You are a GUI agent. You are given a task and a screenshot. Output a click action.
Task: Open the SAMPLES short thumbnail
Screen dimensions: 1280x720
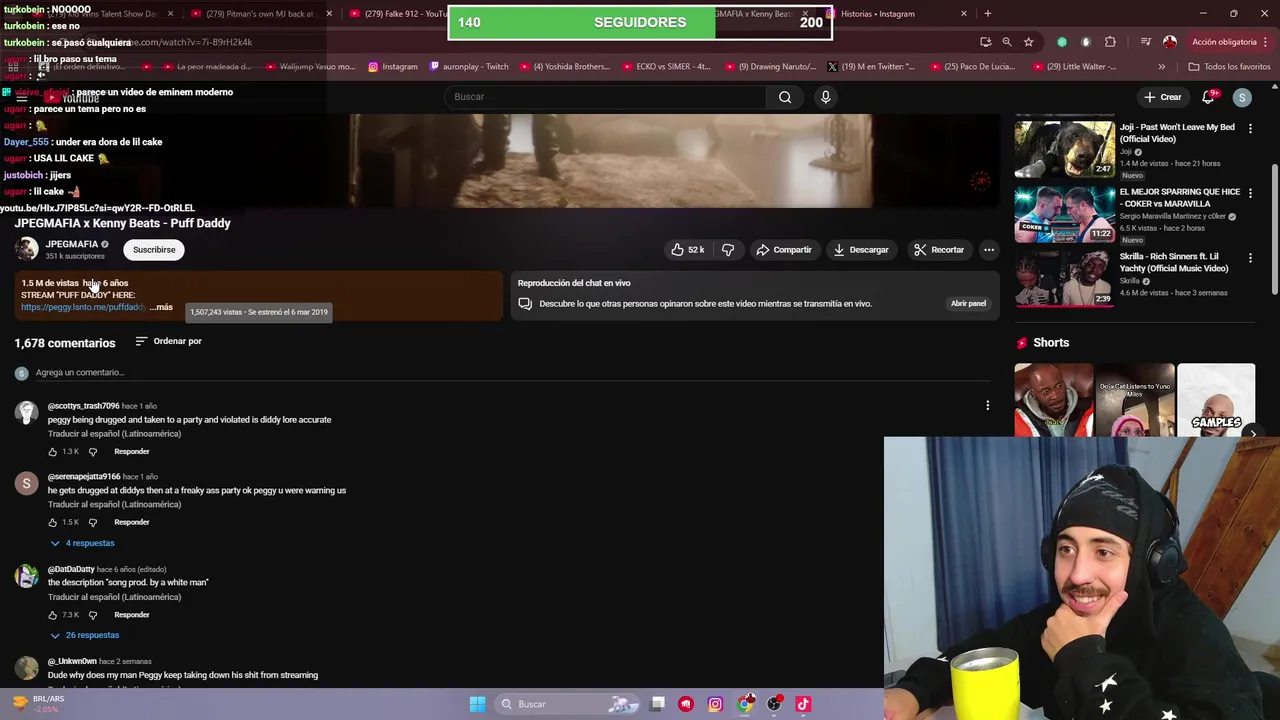(1216, 400)
